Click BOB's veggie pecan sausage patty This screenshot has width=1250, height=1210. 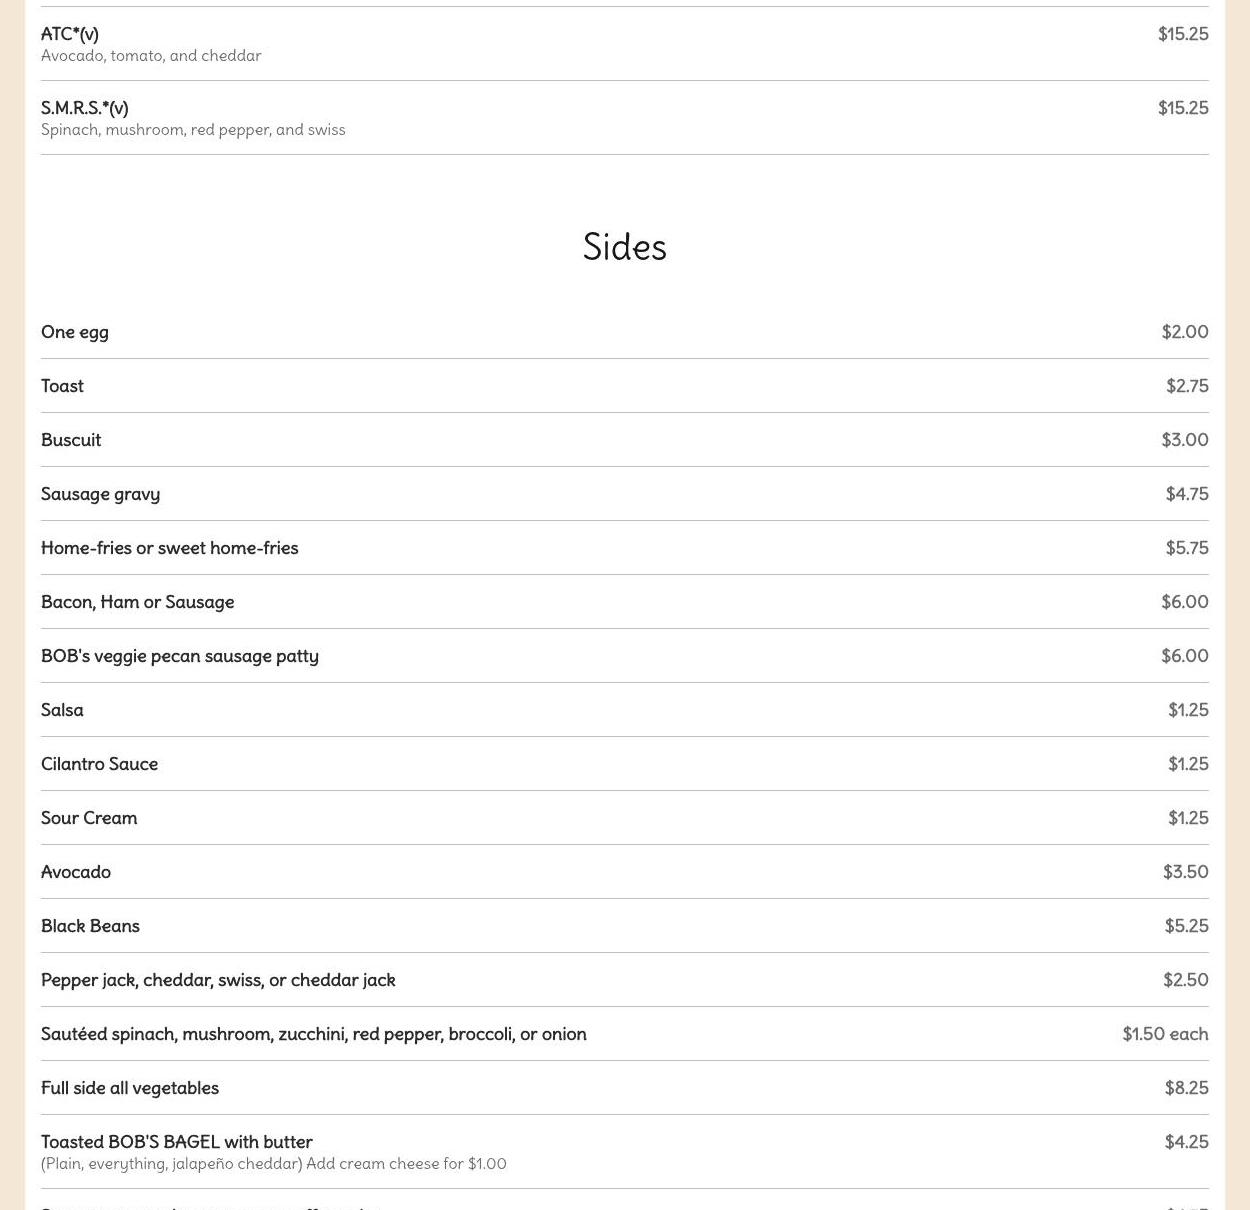(180, 656)
